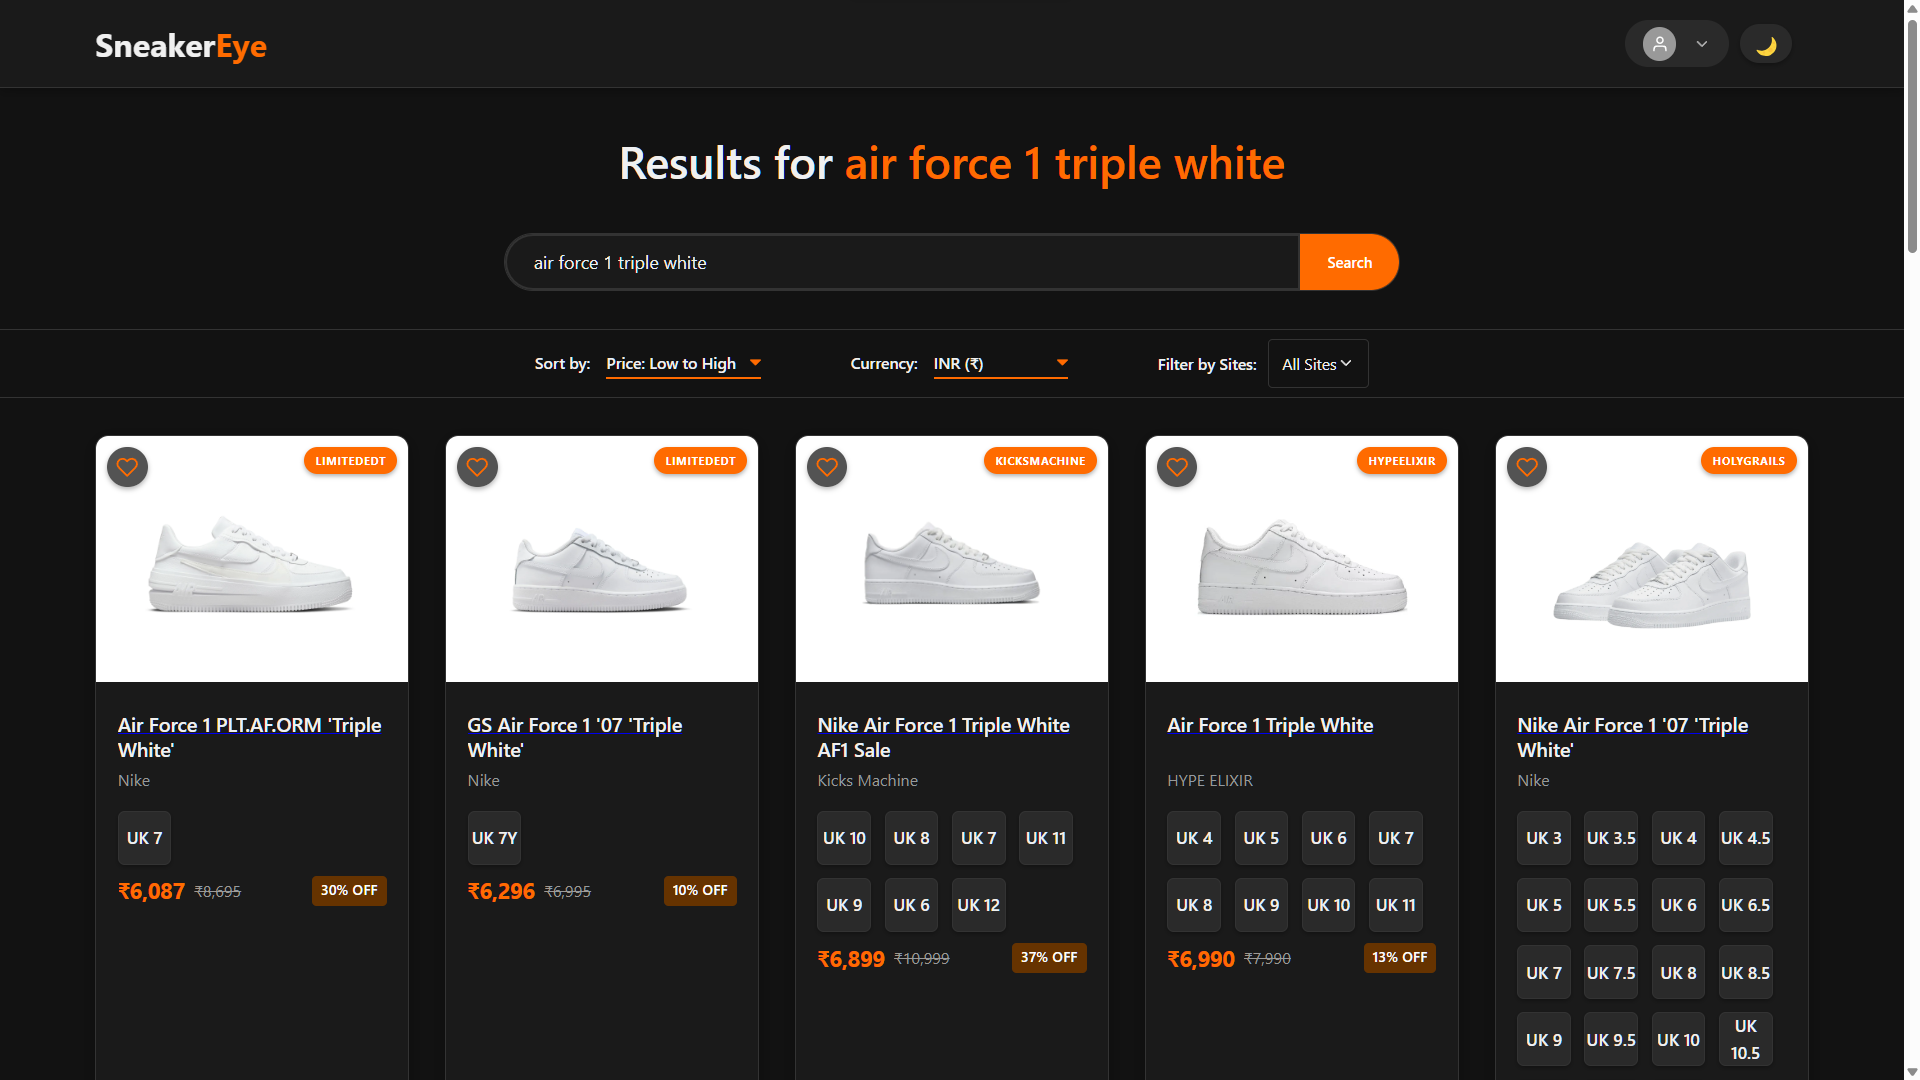Select size UK 4.5 on Holygrails card

(1745, 838)
